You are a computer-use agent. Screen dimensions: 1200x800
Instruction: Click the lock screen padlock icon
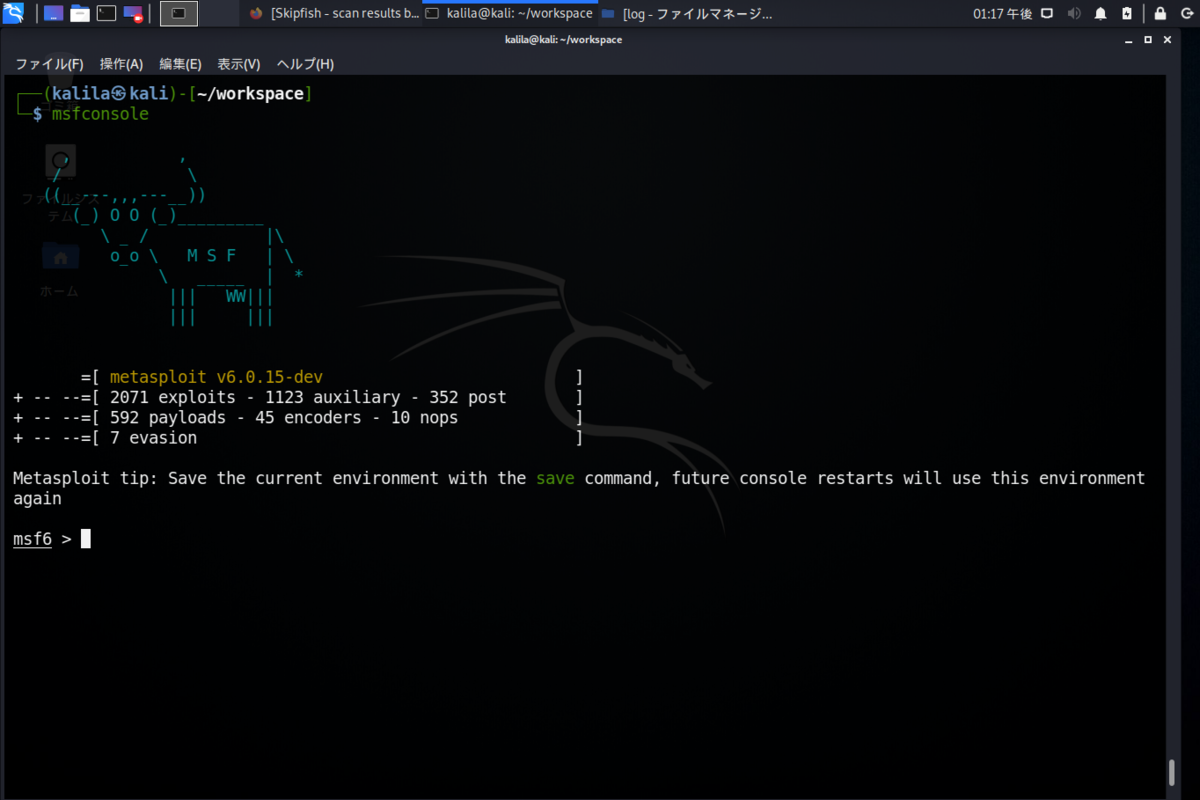tap(1160, 14)
